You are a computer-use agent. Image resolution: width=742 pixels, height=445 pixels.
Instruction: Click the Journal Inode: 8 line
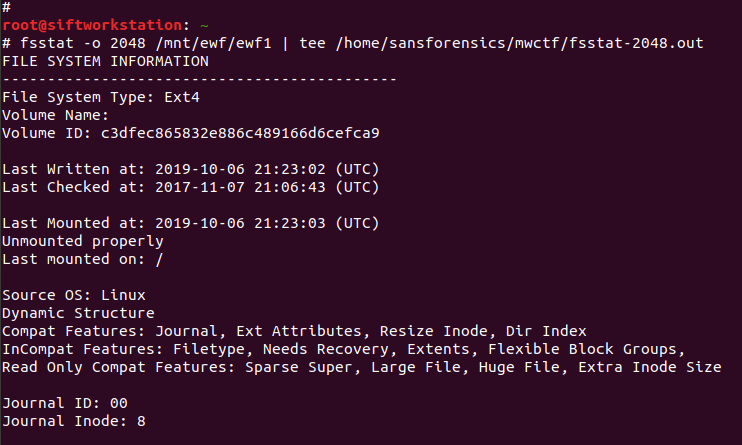[74, 421]
